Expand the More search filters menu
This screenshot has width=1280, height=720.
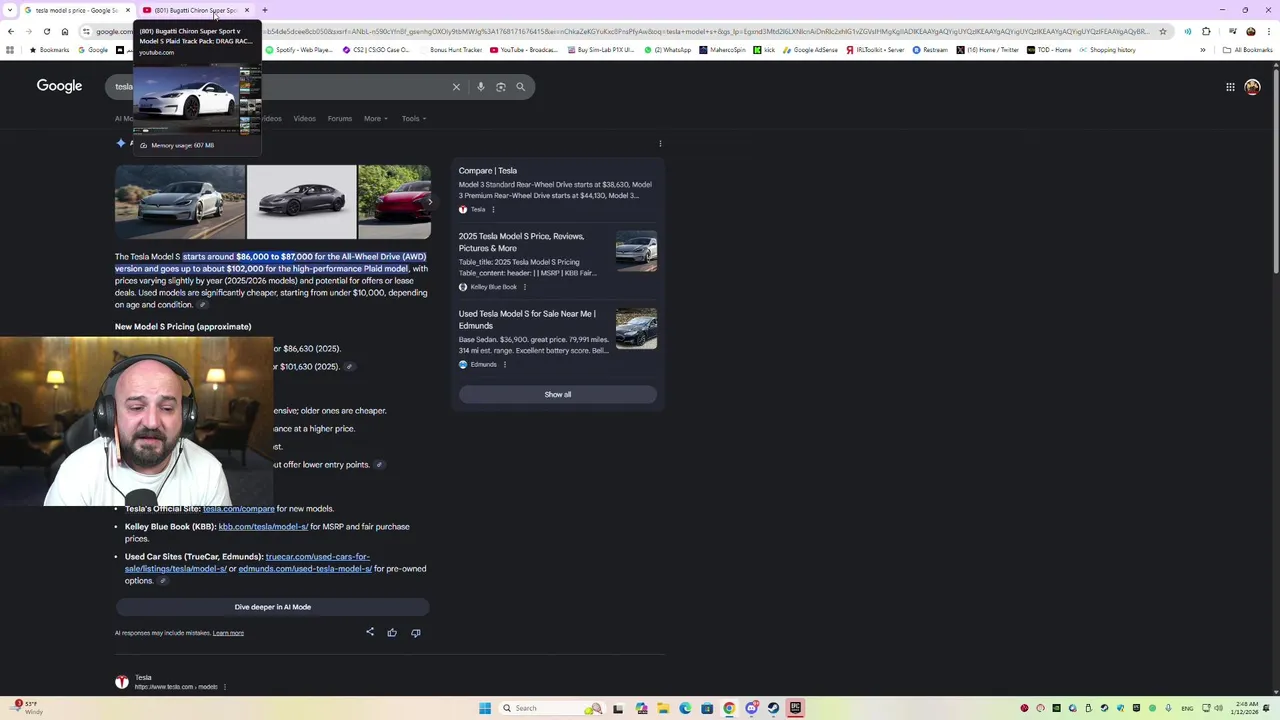point(376,118)
